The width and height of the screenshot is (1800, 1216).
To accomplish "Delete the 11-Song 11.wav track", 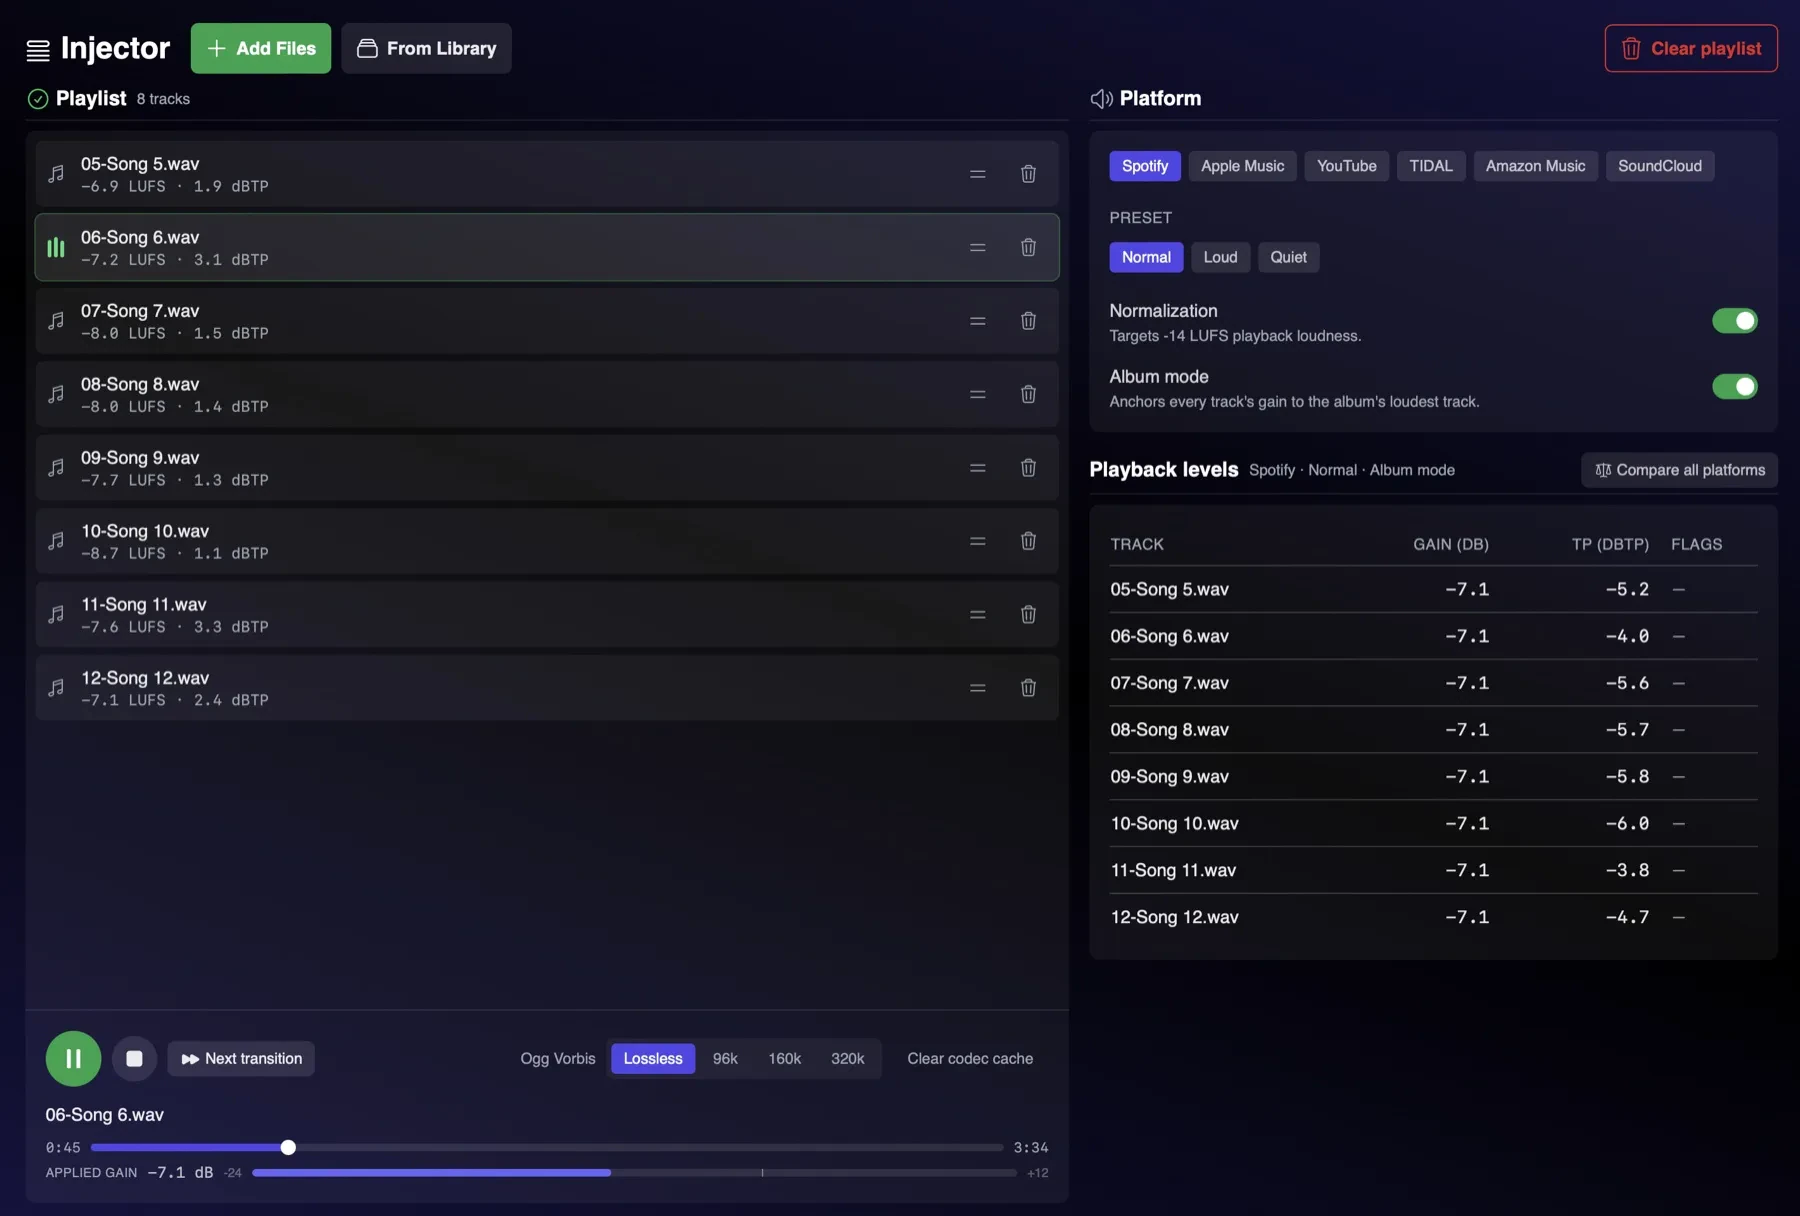I will (1028, 614).
